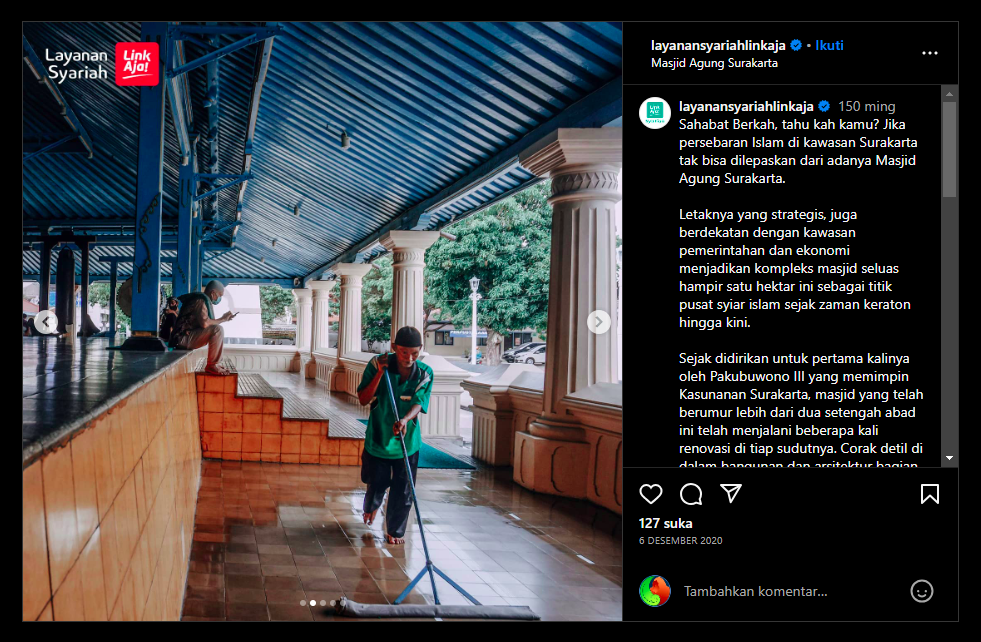
Task: Open the emoji picker in comment box
Action: click(921, 591)
